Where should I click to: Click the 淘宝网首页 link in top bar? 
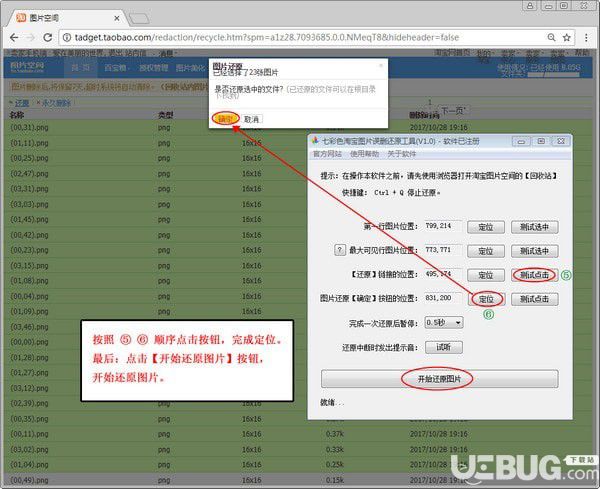coord(452,52)
